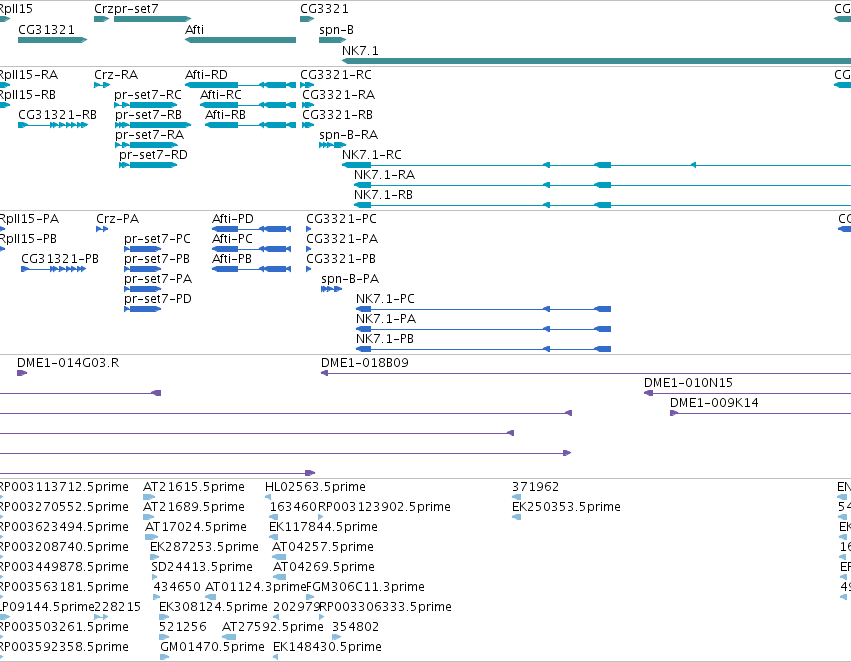Click the SD24413.5prime EST label
Screen dimensions: 851x662
(202, 568)
